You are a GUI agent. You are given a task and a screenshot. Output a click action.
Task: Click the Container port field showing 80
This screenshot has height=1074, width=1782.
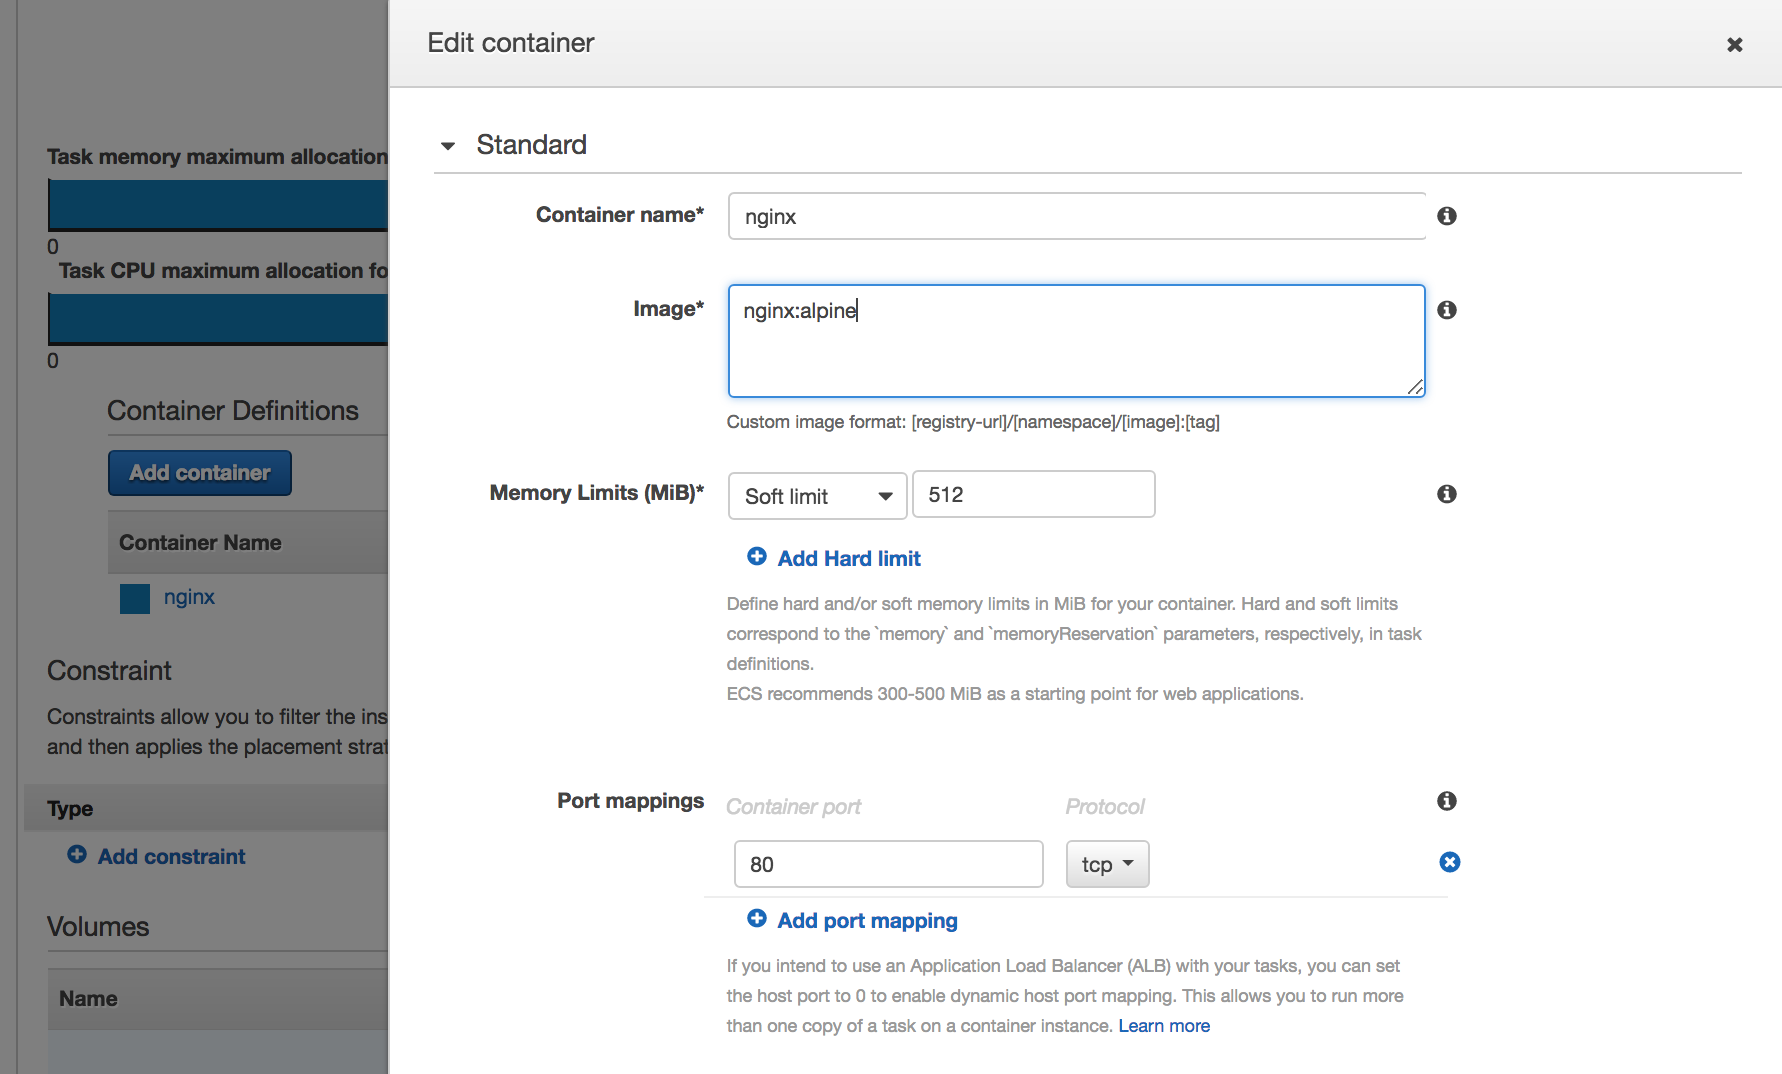tap(888, 864)
